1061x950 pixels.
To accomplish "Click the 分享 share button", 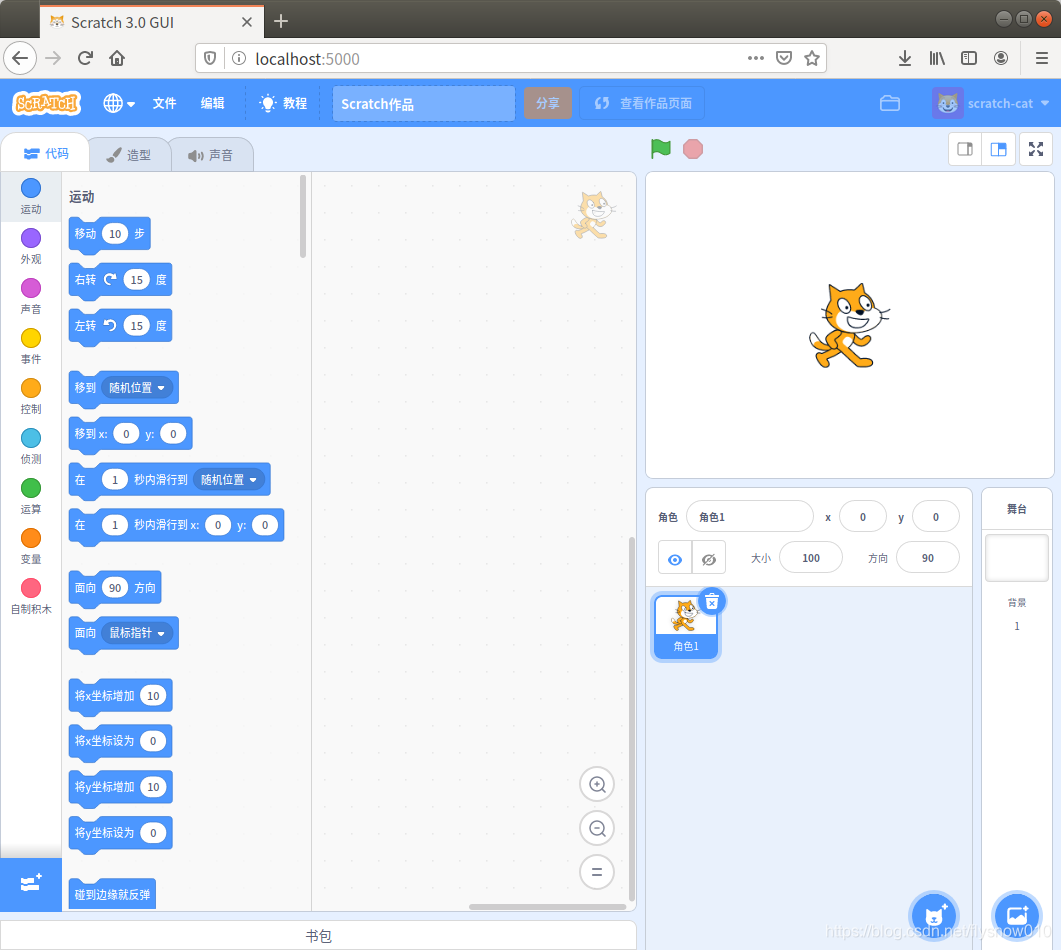I will [547, 103].
